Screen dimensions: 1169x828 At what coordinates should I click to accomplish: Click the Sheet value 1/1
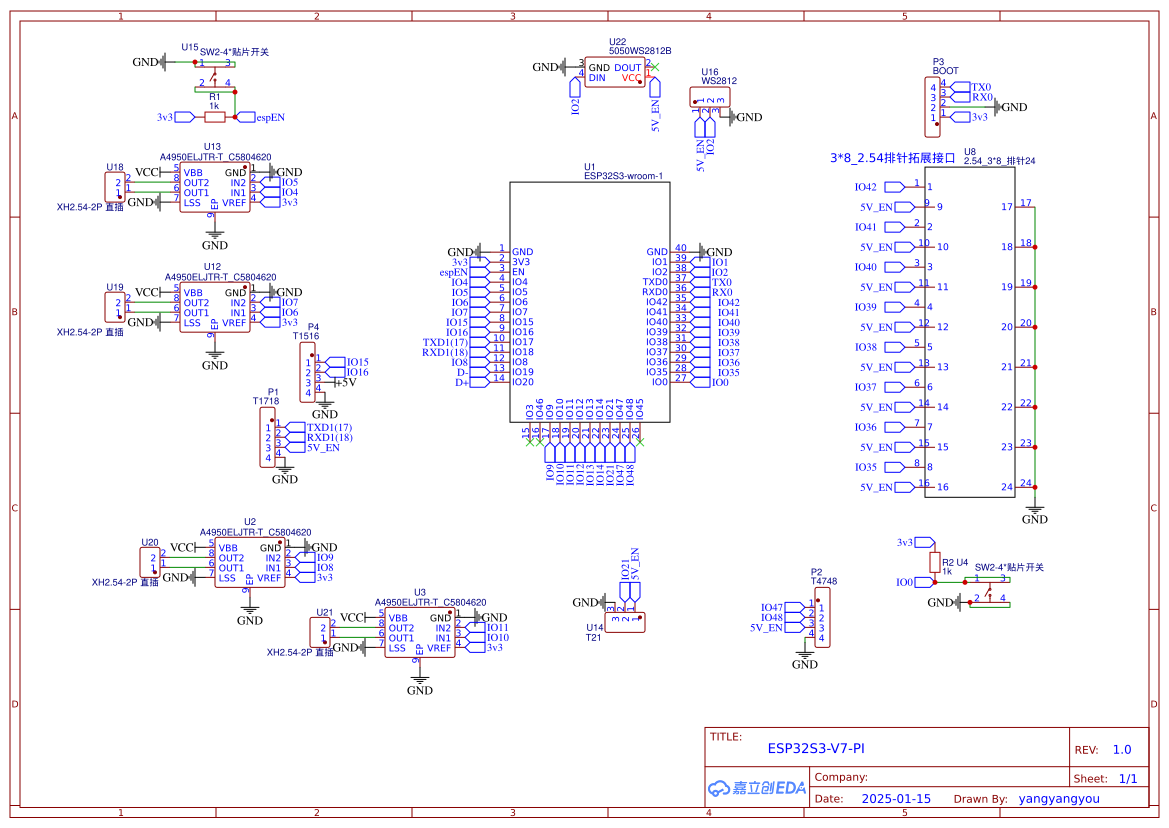1128,779
